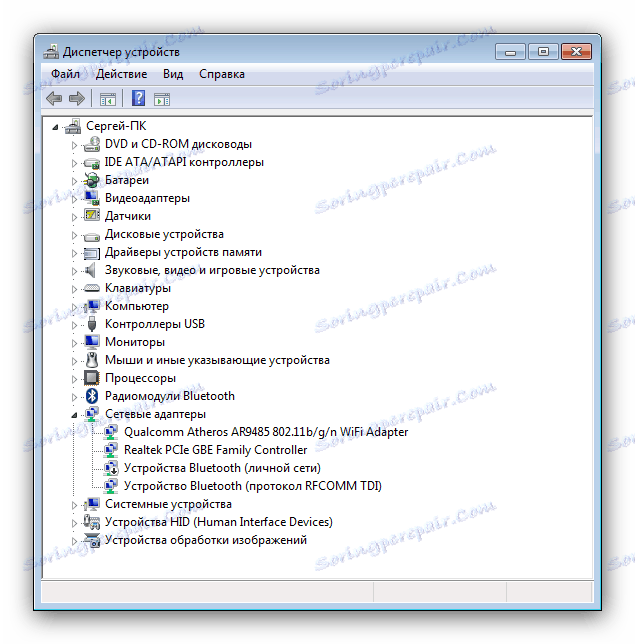Click the Контроллеры USB plug icon
Viewport: 635px width, 644px height.
(x=92, y=324)
